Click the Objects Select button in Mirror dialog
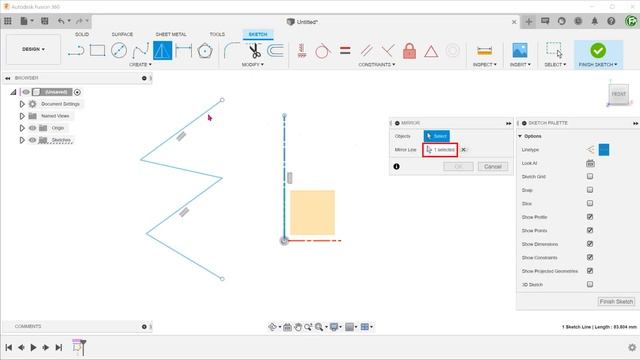 [x=436, y=136]
